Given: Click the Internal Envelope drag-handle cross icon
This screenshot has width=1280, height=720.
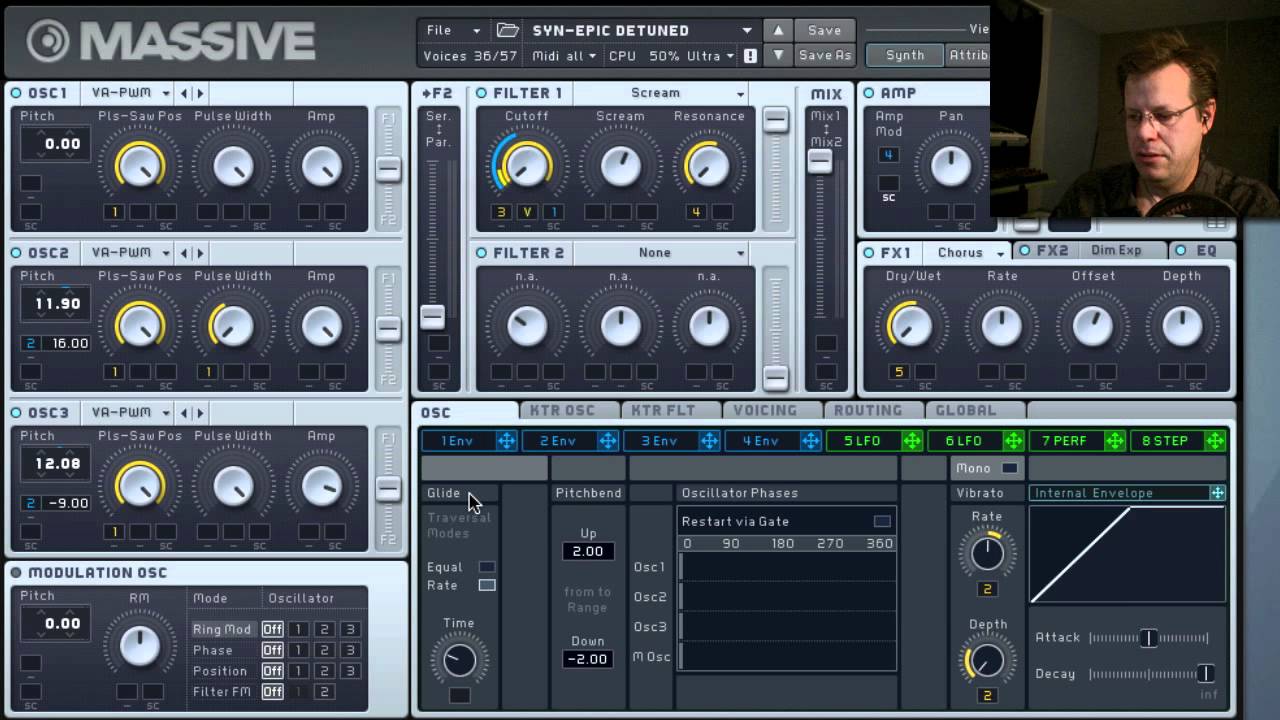Looking at the screenshot, I should tap(1217, 493).
